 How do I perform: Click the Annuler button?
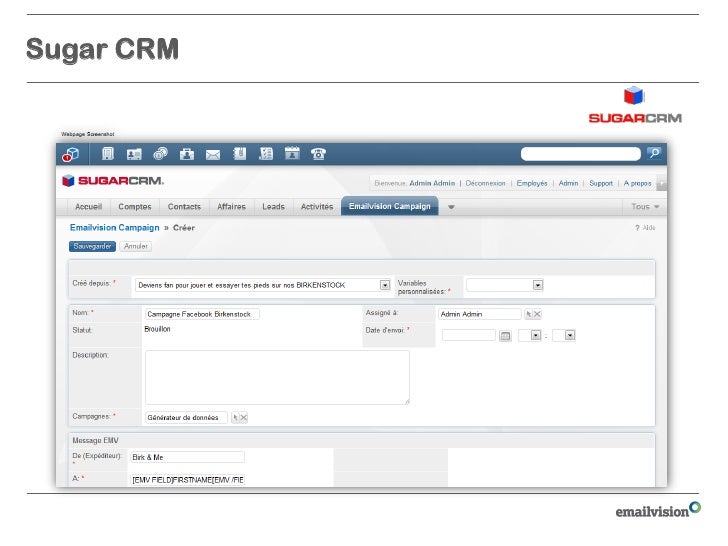pos(136,246)
